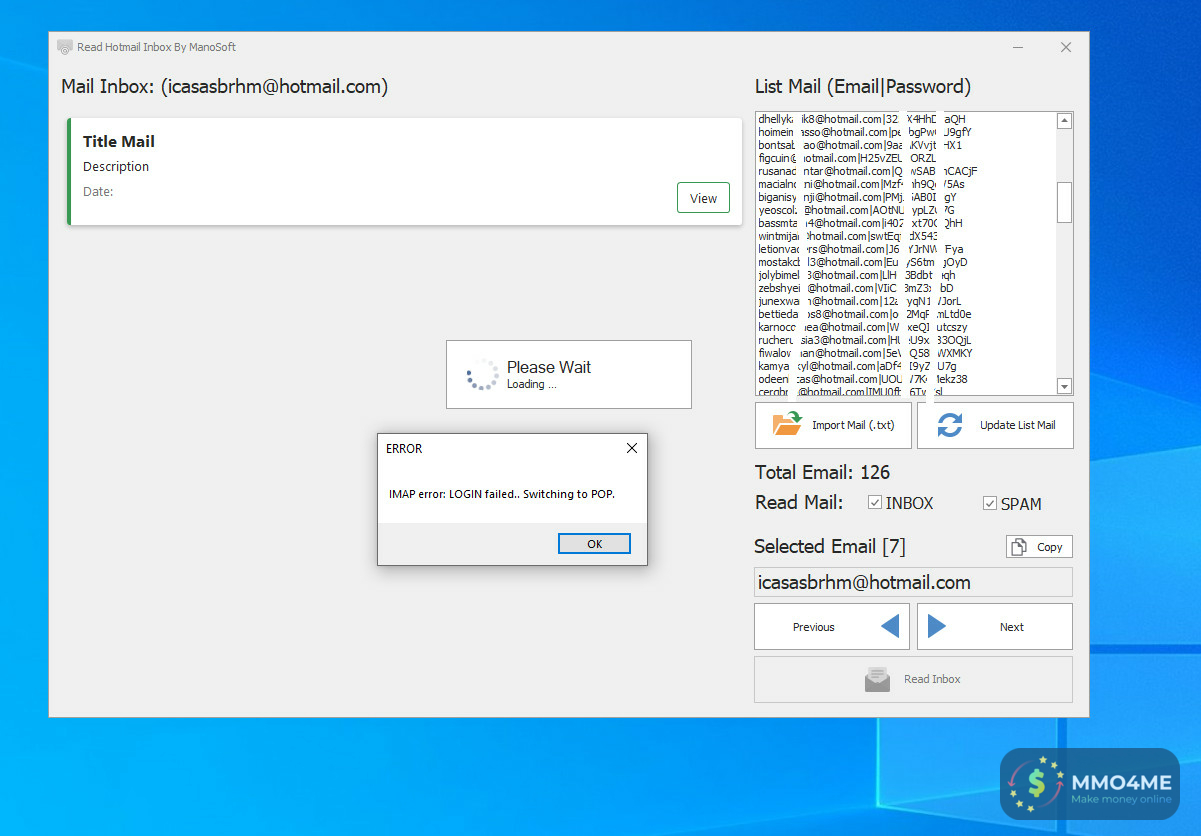1201x836 pixels.
Task: Select the list row starting with fiwalov
Action: pos(906,353)
